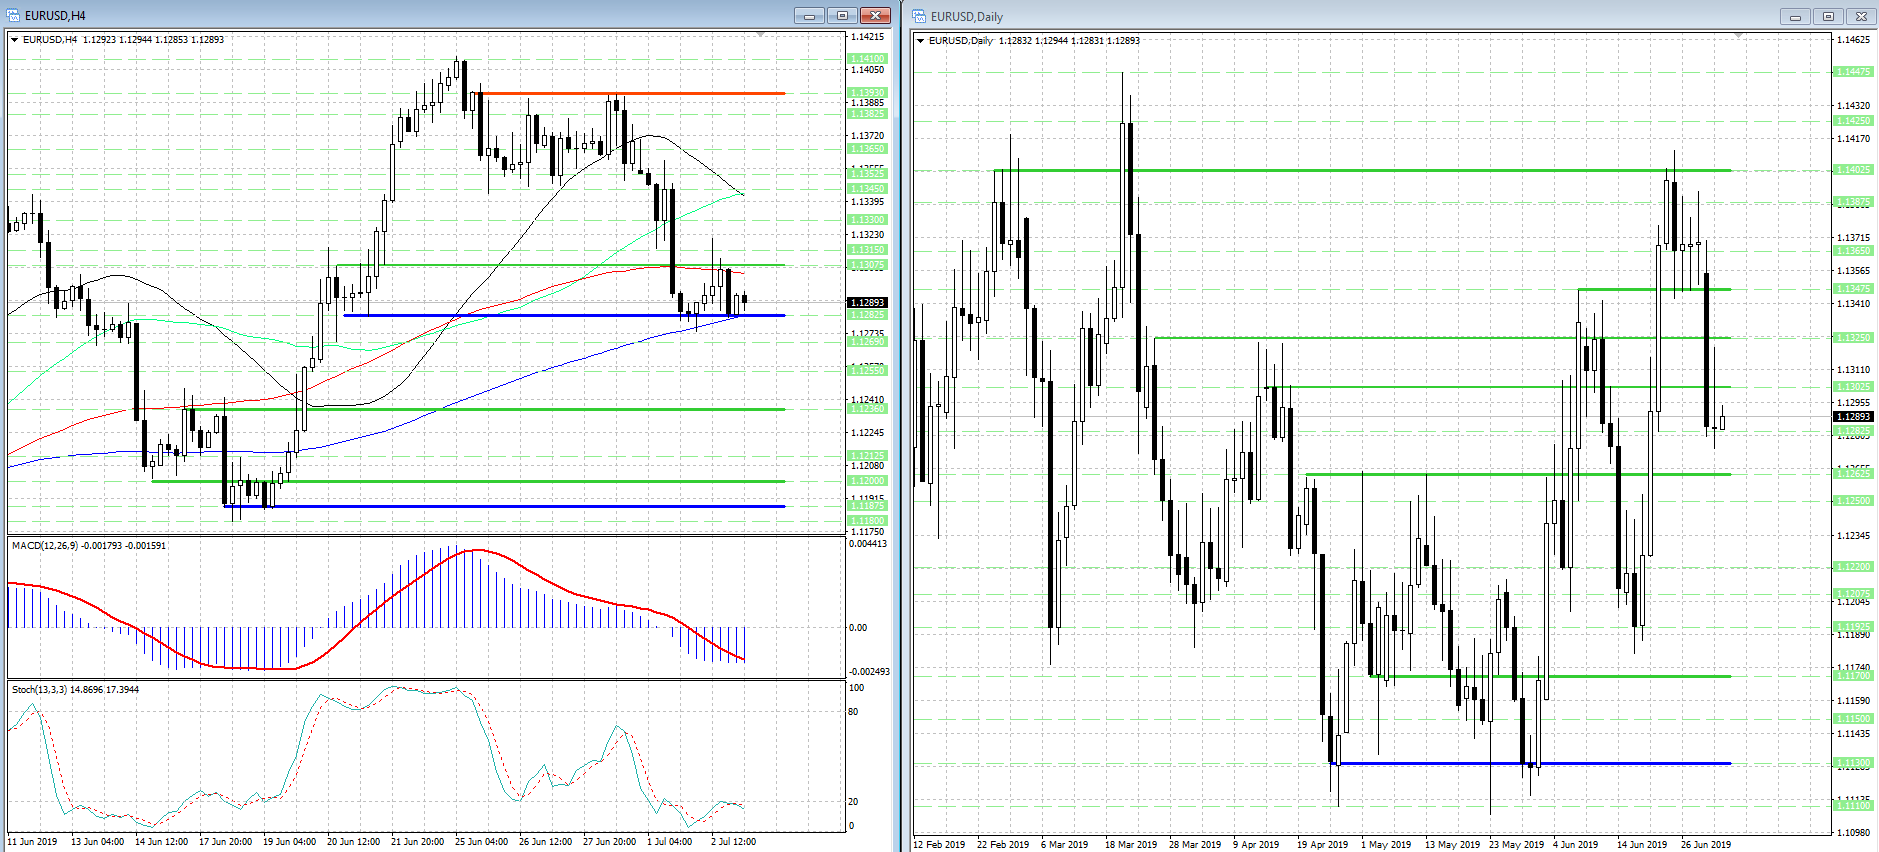Click the green 1.14025 level label on Daily scale
Image resolution: width=1879 pixels, height=852 pixels.
(x=1853, y=170)
